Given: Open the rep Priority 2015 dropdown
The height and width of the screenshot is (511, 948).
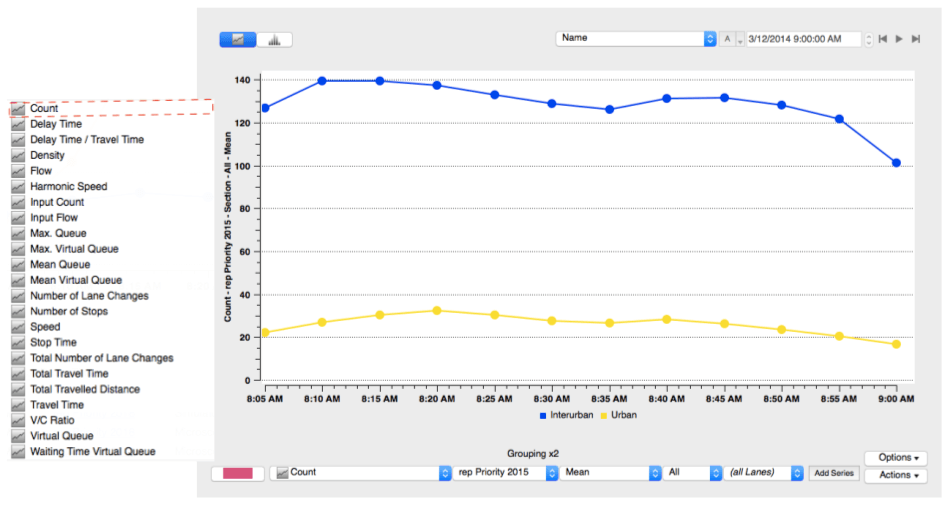Looking at the screenshot, I should coord(505,473).
